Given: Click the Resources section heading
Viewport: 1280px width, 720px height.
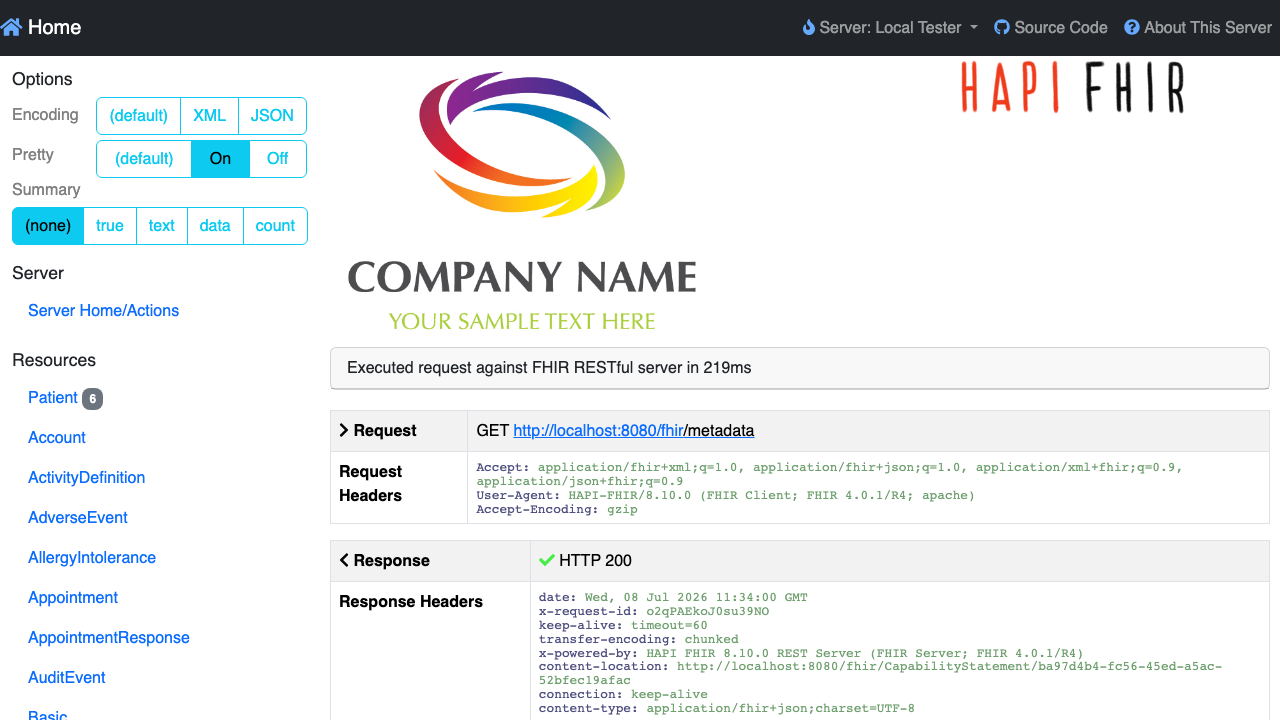Looking at the screenshot, I should pos(54,360).
